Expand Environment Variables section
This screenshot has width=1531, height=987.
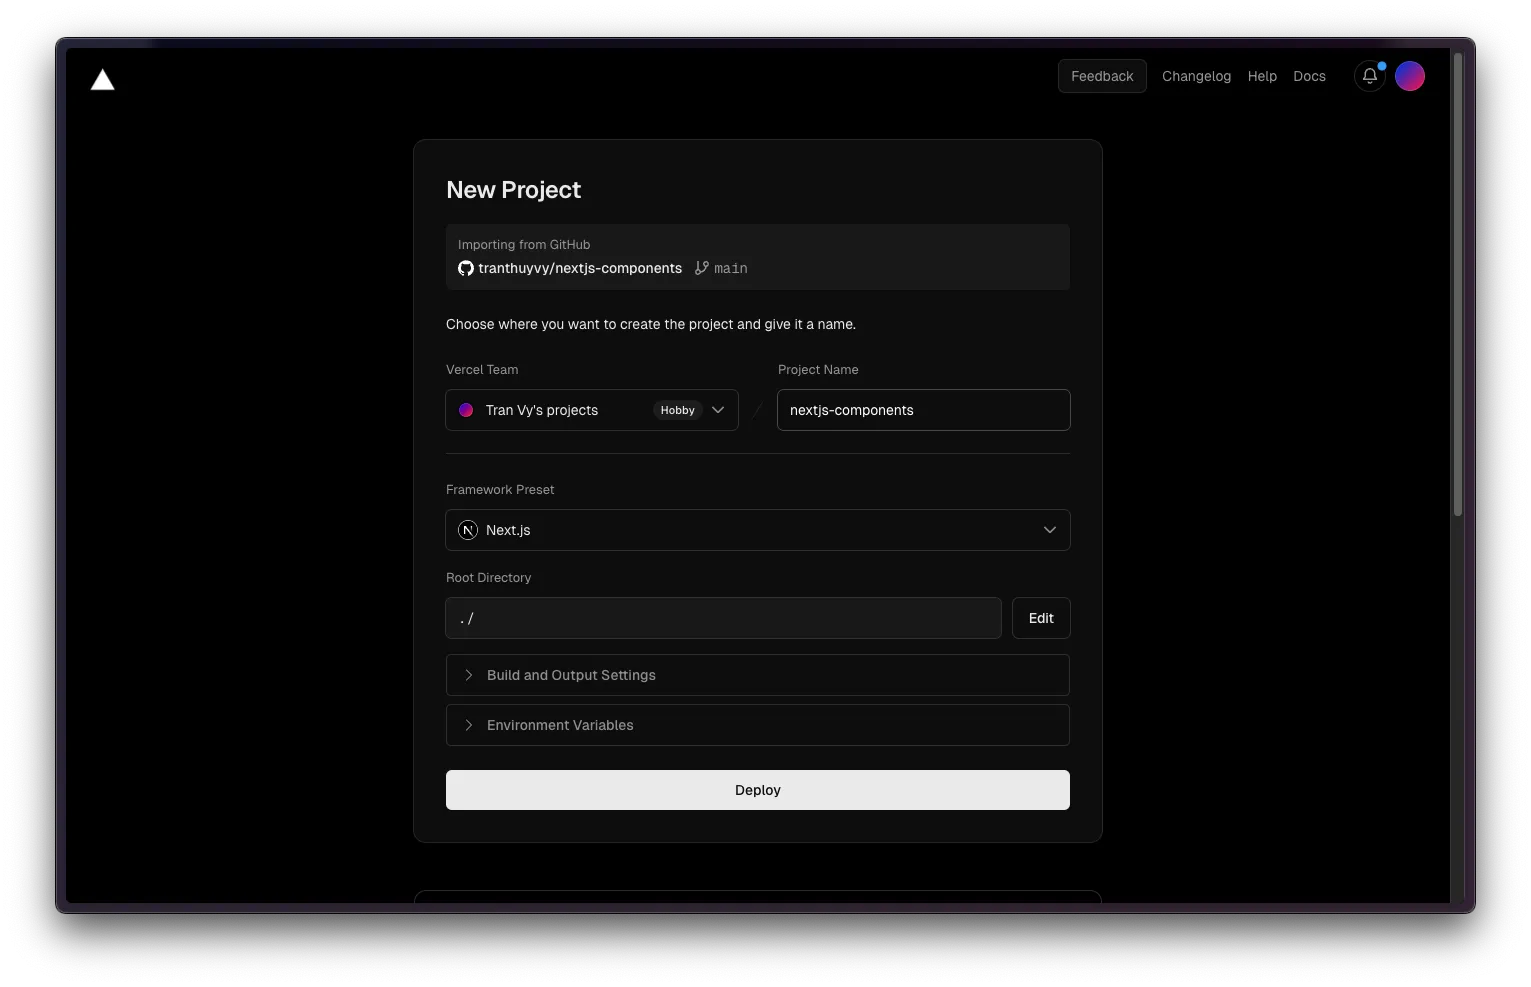[758, 725]
